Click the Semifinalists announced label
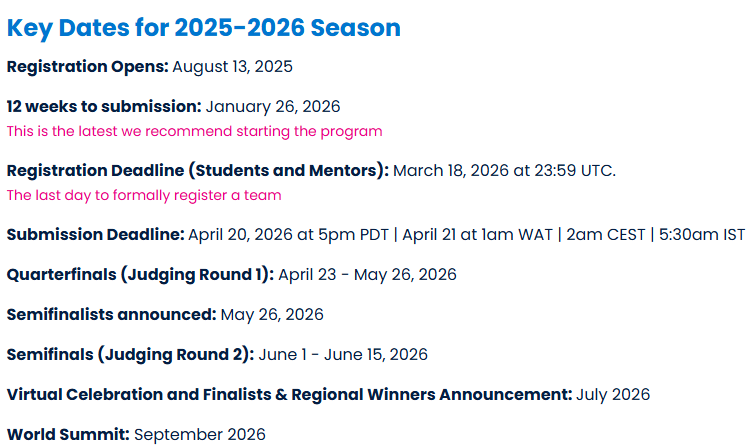 coord(111,314)
